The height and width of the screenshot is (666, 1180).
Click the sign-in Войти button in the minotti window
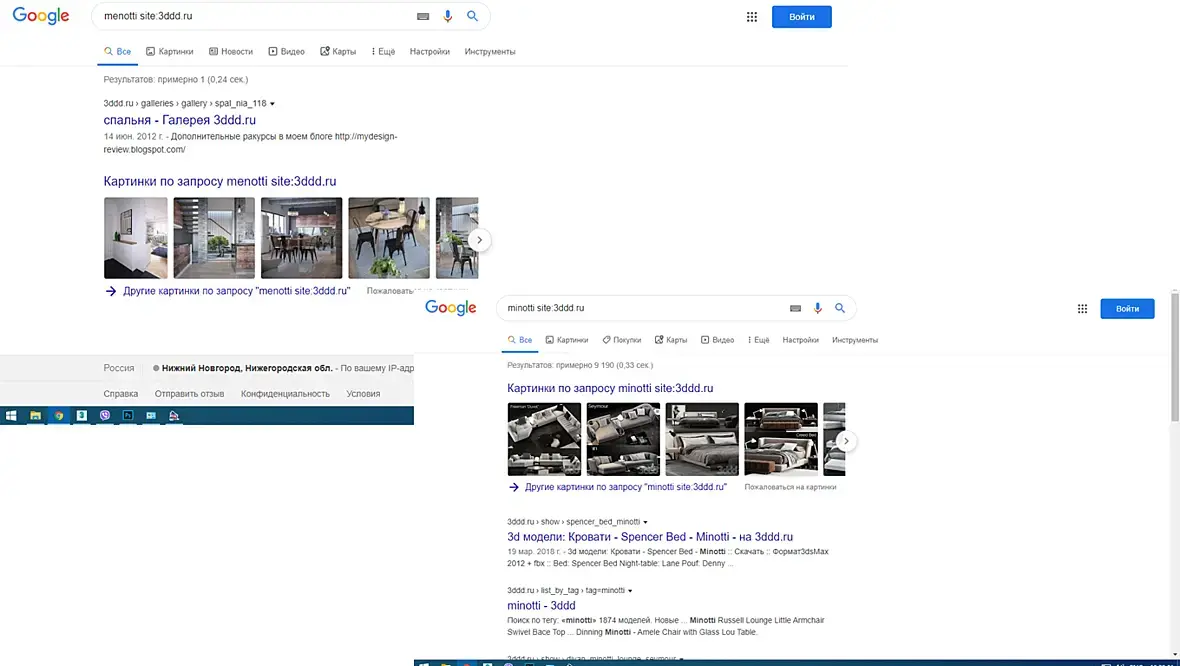click(x=1127, y=309)
